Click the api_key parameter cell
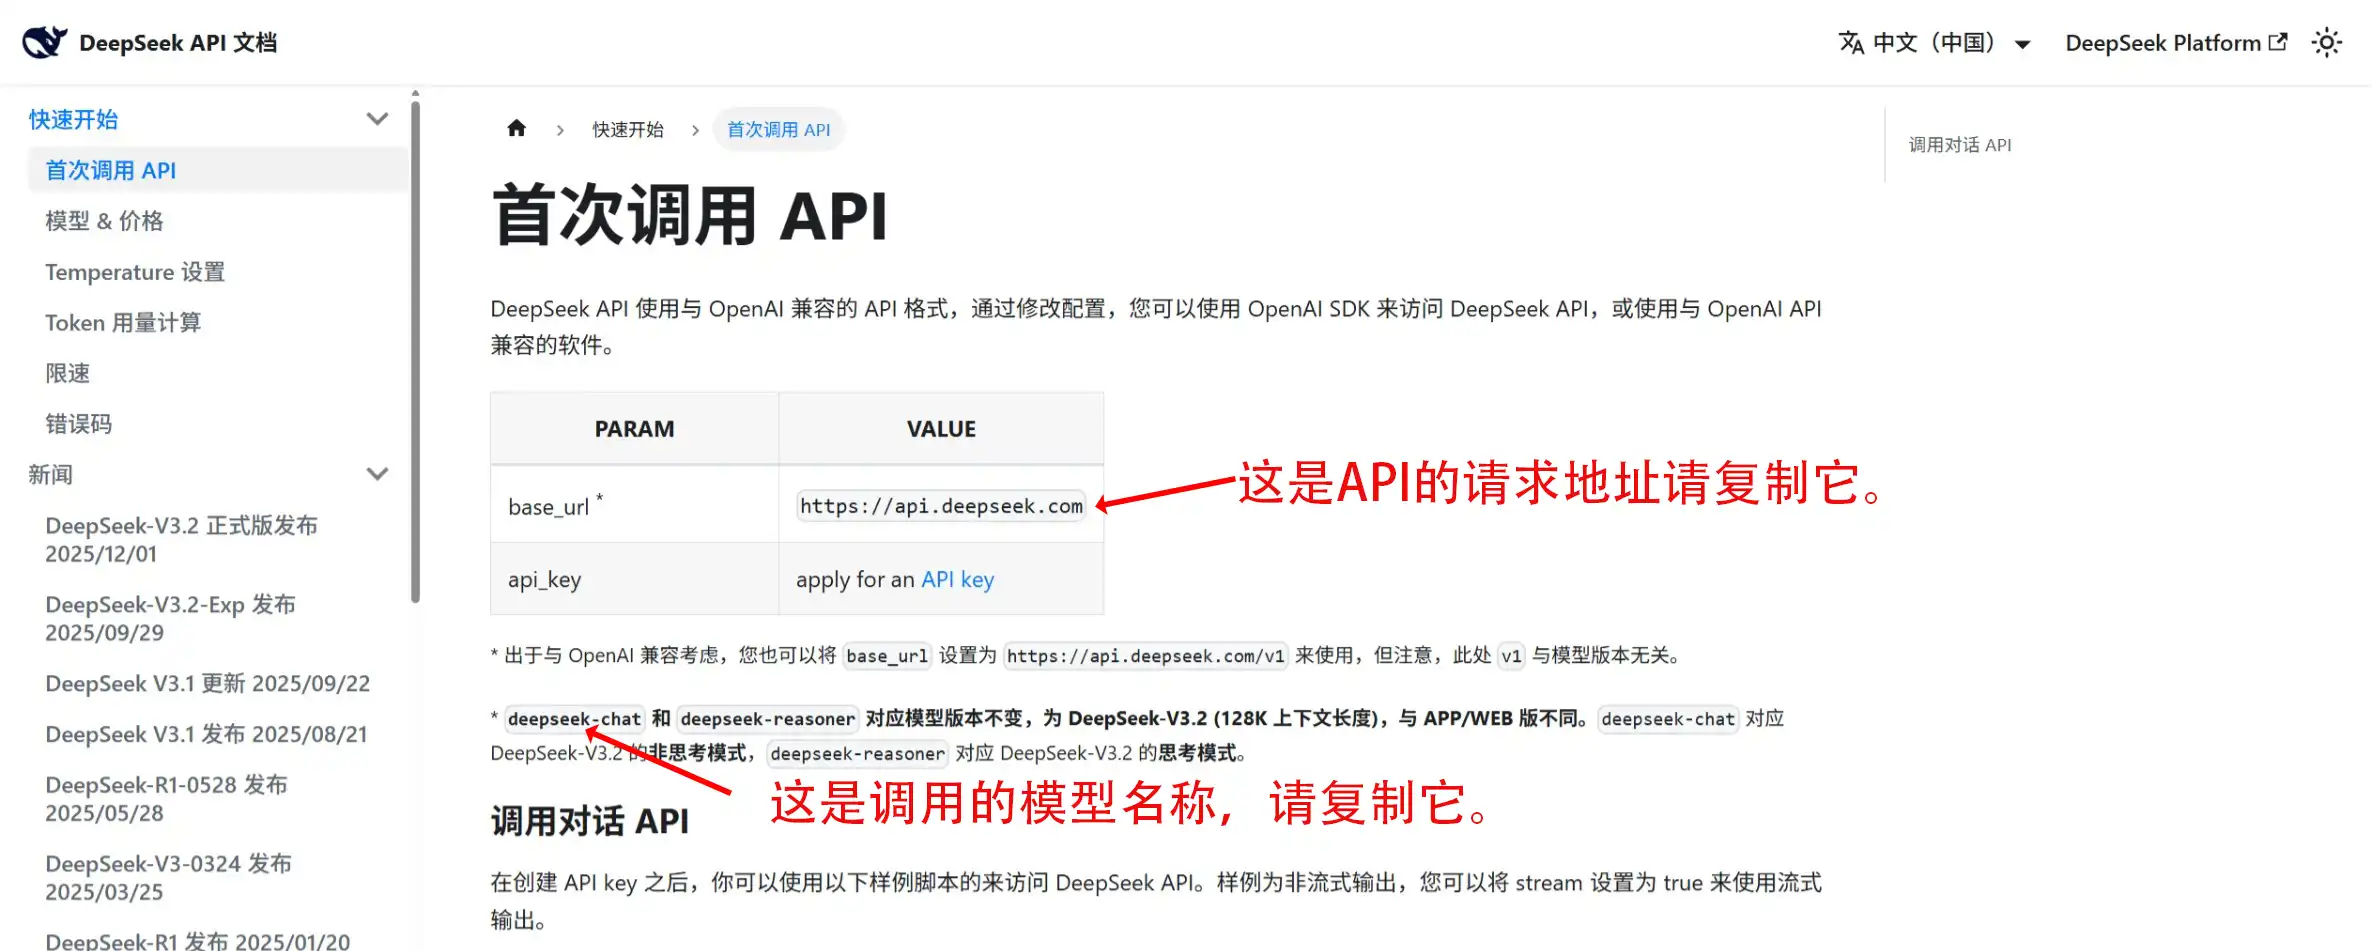2372x951 pixels. click(634, 579)
